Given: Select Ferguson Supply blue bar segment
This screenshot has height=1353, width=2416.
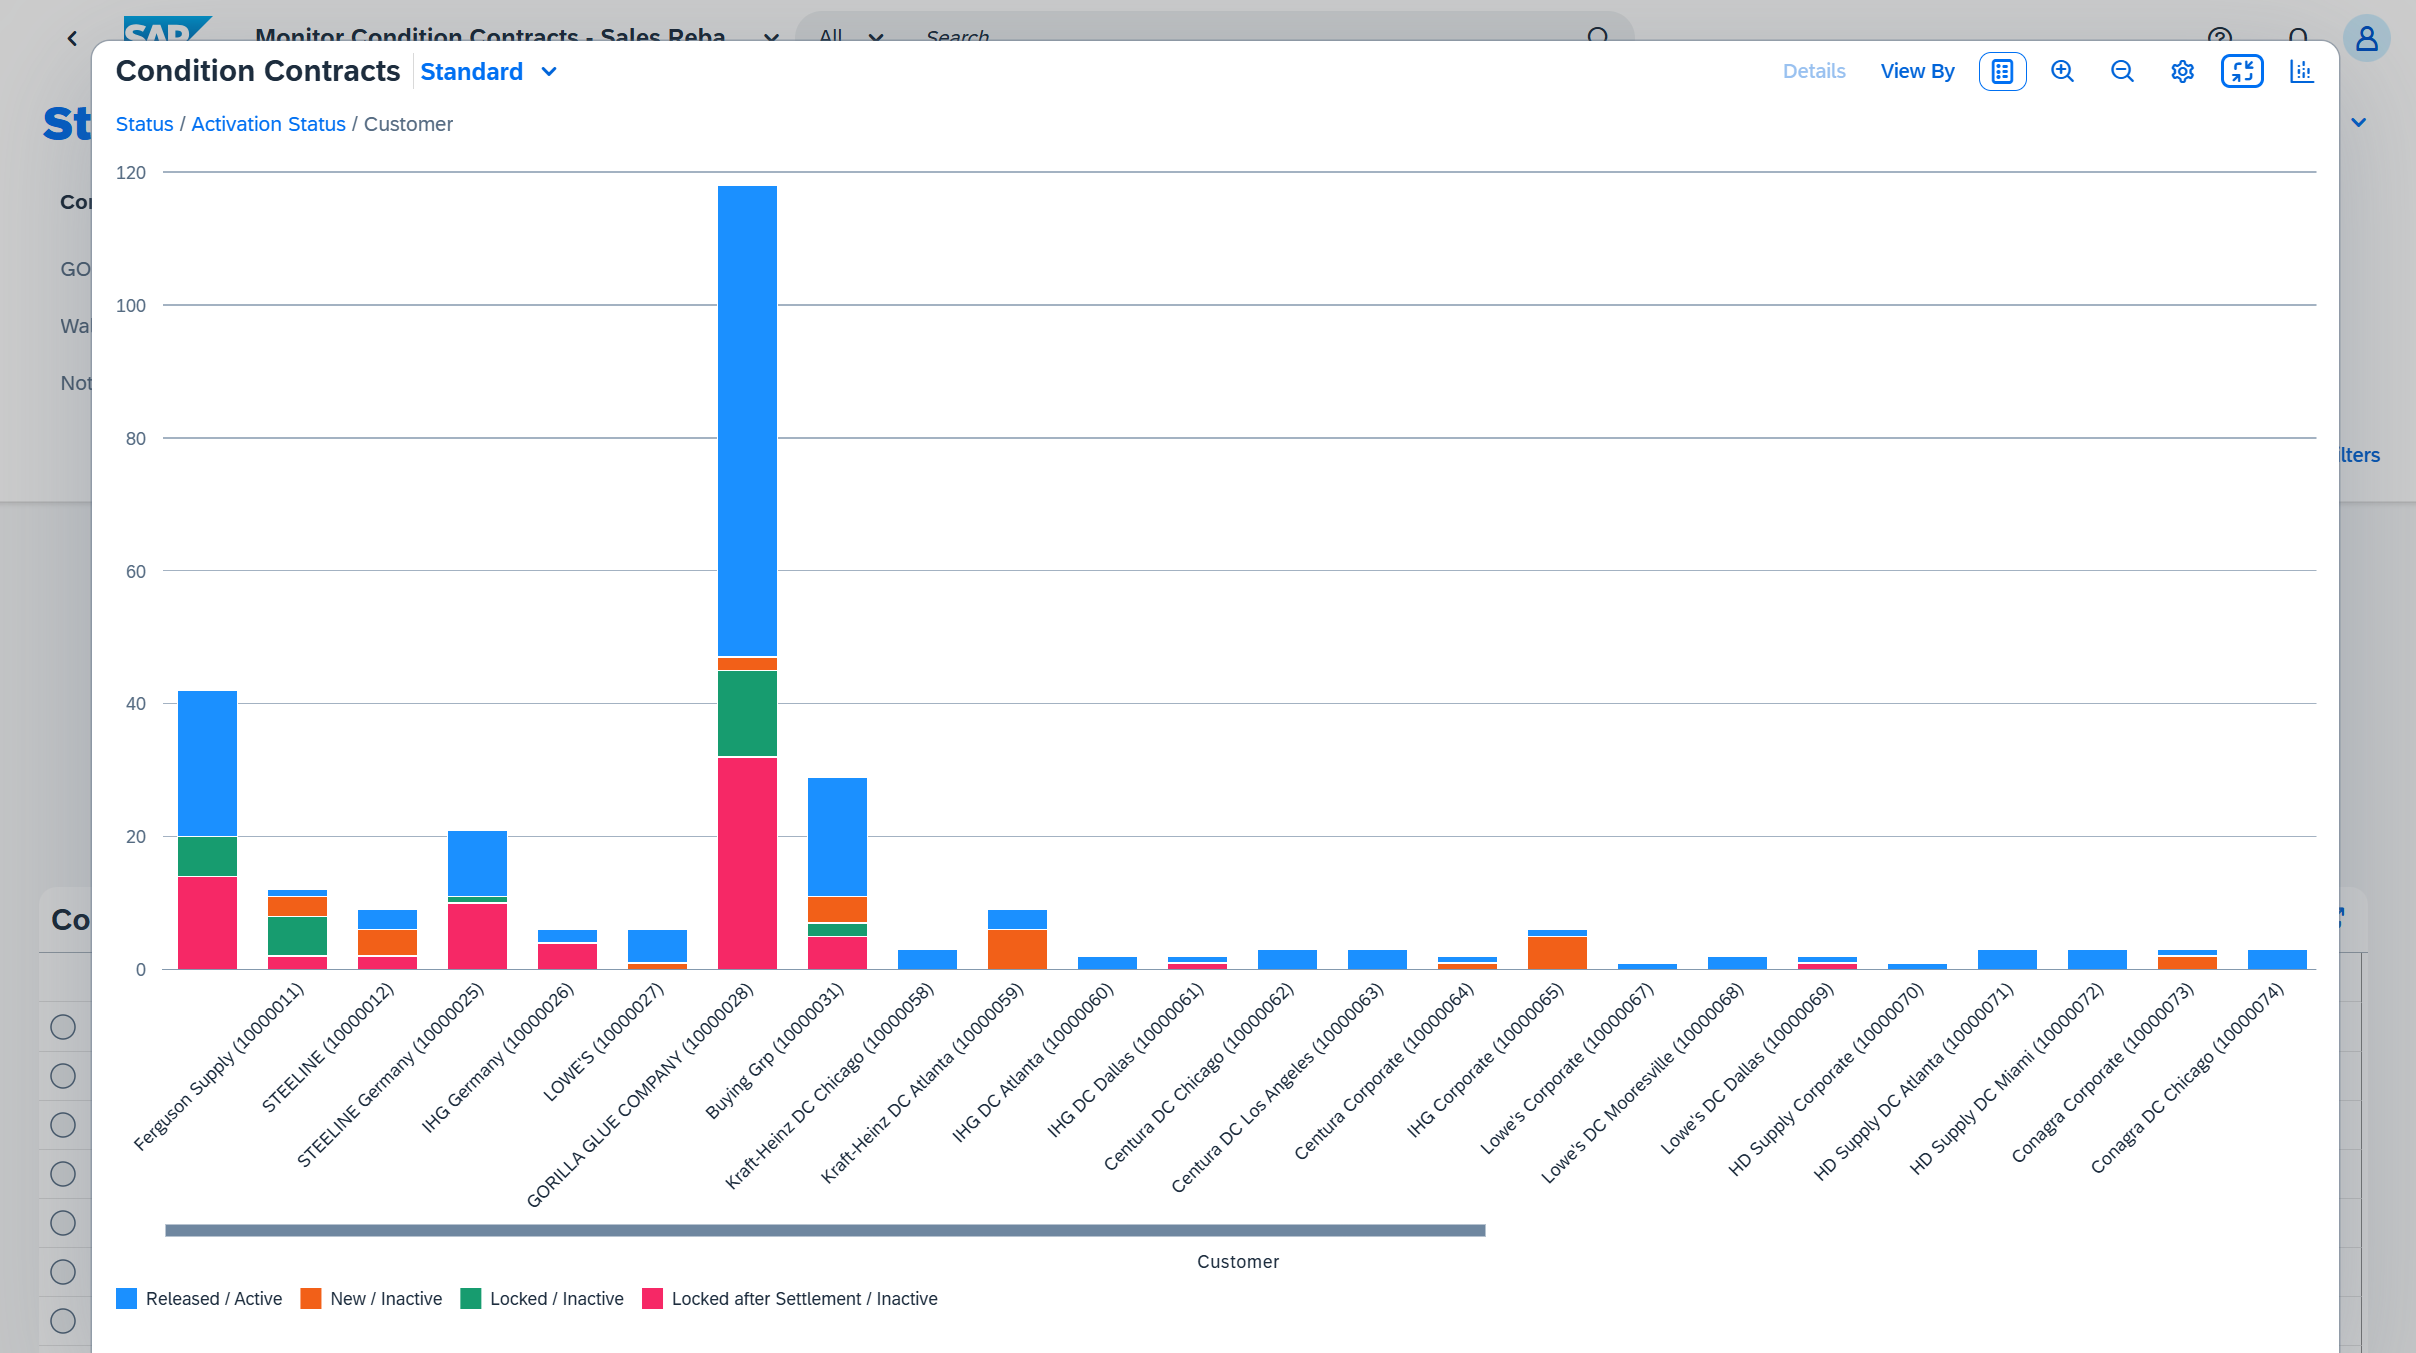Looking at the screenshot, I should 207,763.
